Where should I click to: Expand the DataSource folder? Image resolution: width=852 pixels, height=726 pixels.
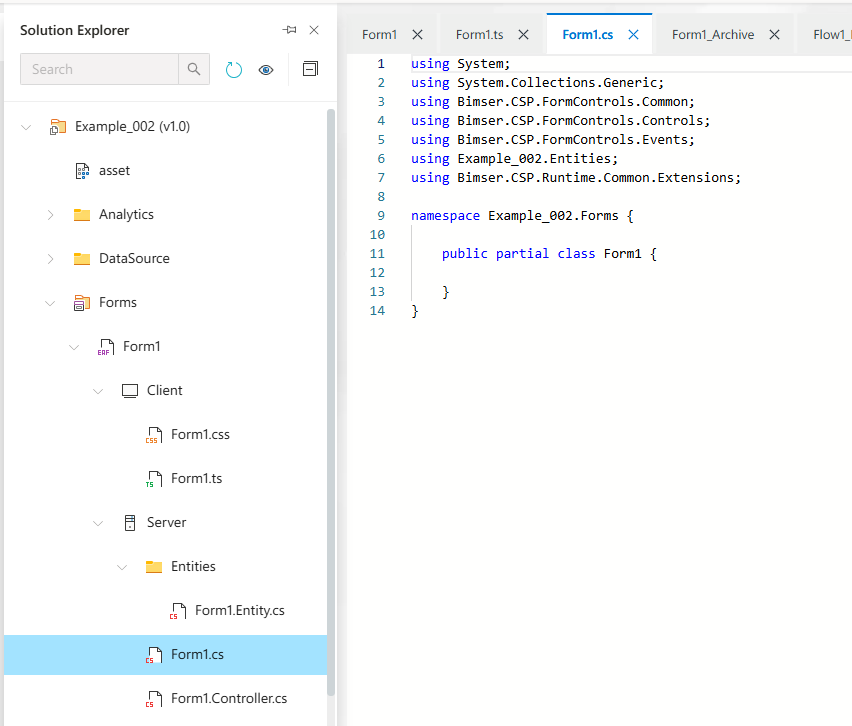[x=51, y=259]
